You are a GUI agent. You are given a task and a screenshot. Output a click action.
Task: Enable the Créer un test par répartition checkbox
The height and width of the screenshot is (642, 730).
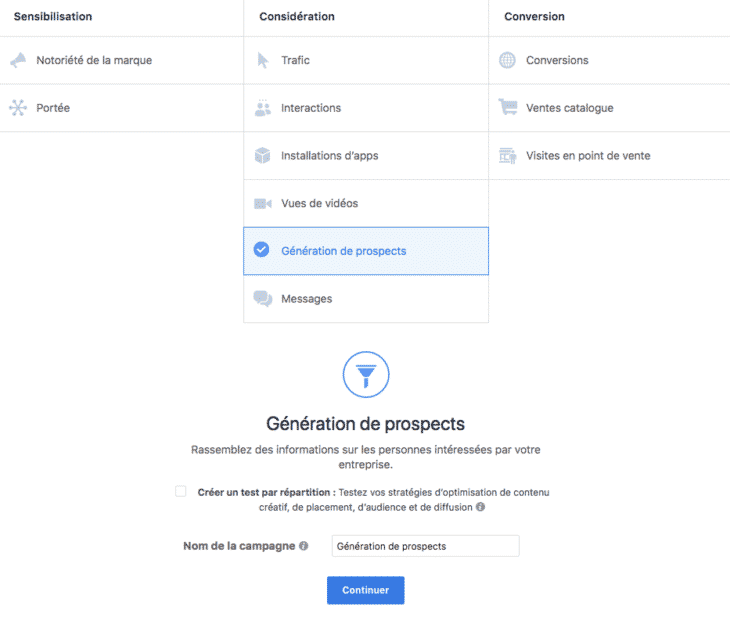coord(181,492)
